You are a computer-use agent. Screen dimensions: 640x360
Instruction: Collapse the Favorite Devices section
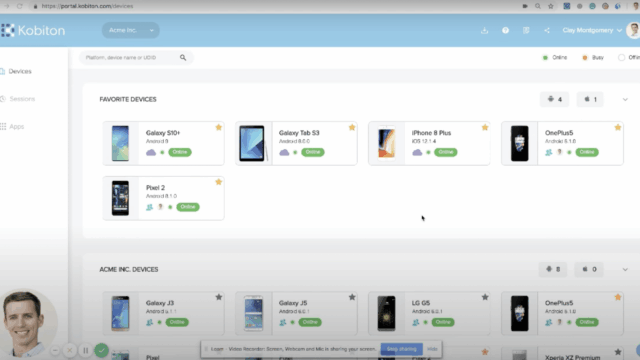625,99
